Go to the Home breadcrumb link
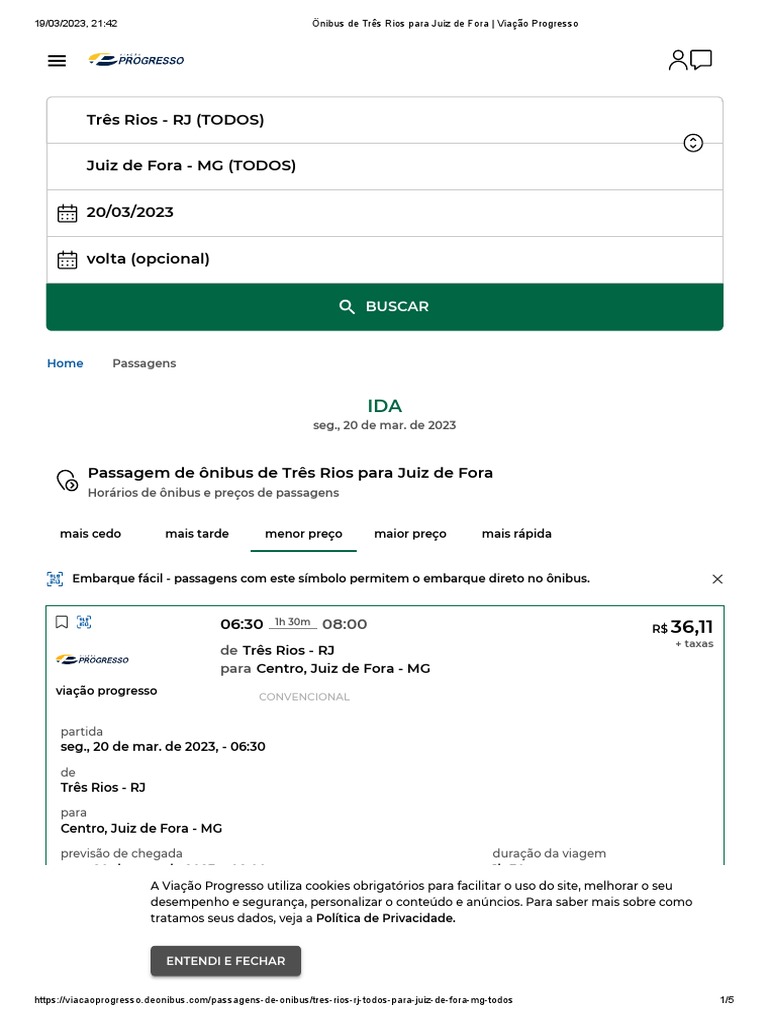768x1024 pixels. 65,363
